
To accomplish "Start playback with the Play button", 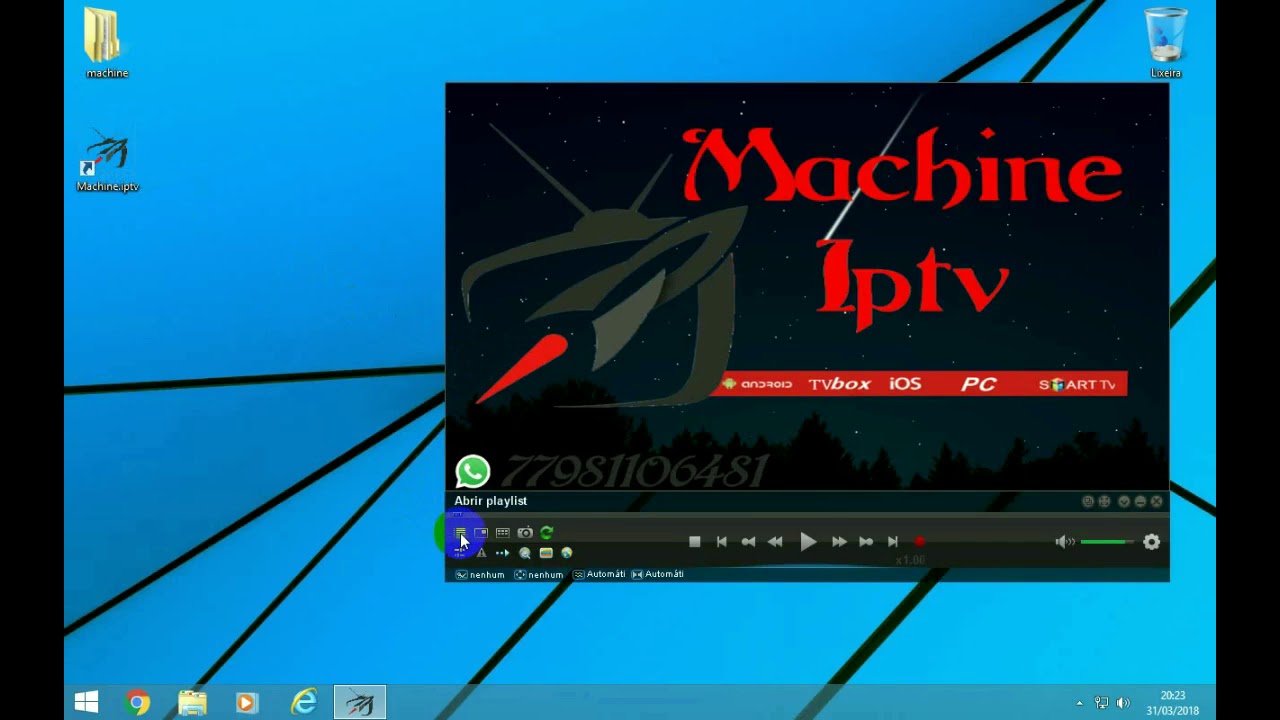I will [808, 541].
